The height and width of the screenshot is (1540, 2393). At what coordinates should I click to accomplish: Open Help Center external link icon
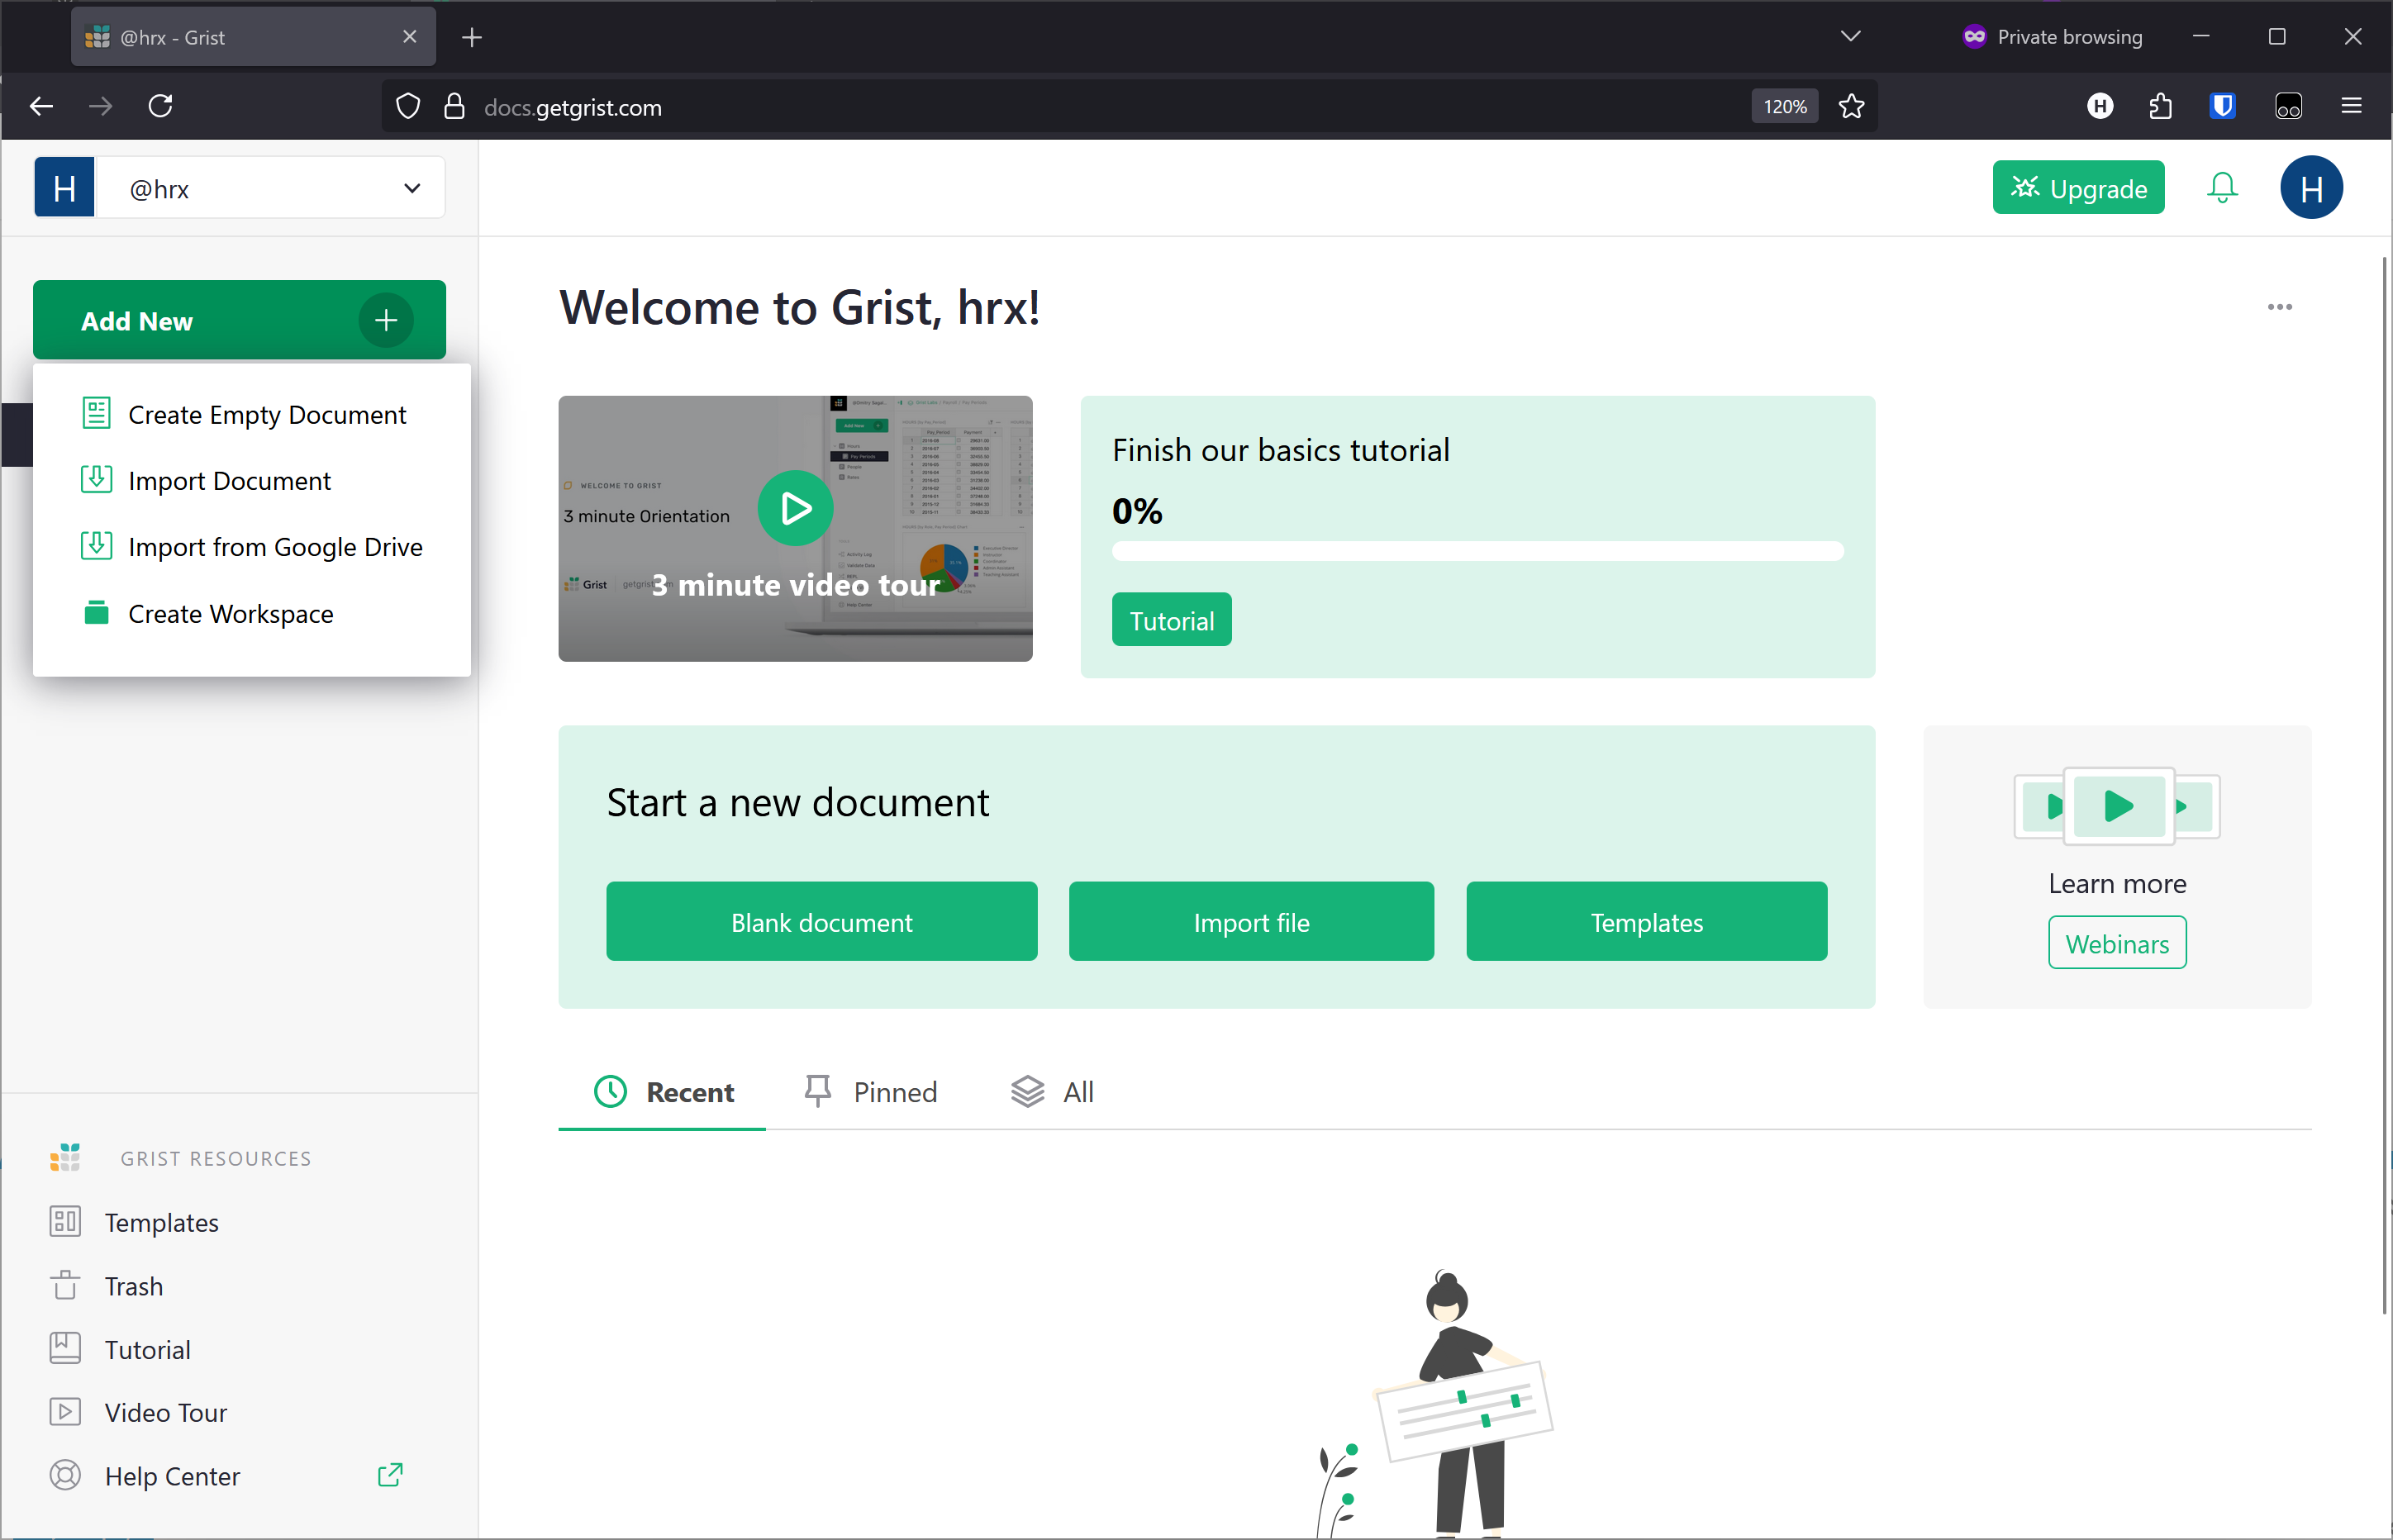click(390, 1475)
